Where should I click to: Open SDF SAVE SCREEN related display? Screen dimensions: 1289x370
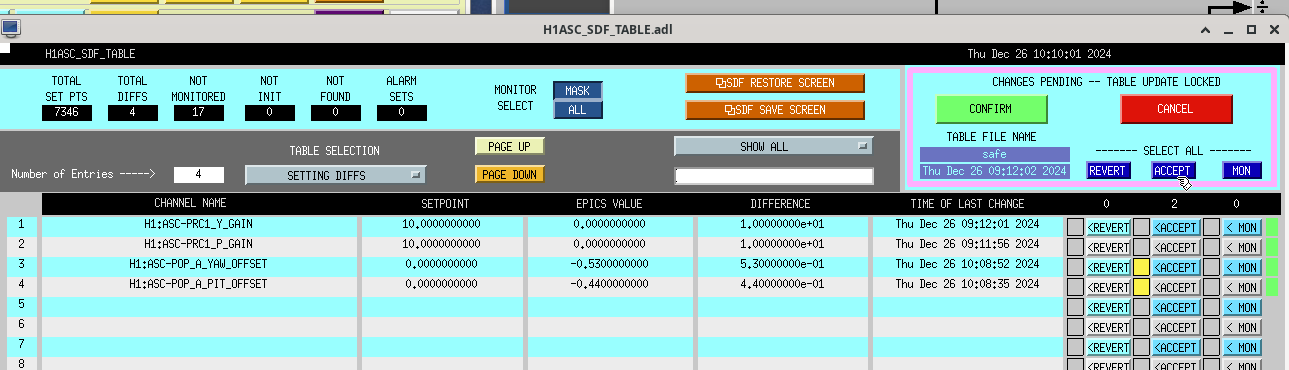click(775, 109)
